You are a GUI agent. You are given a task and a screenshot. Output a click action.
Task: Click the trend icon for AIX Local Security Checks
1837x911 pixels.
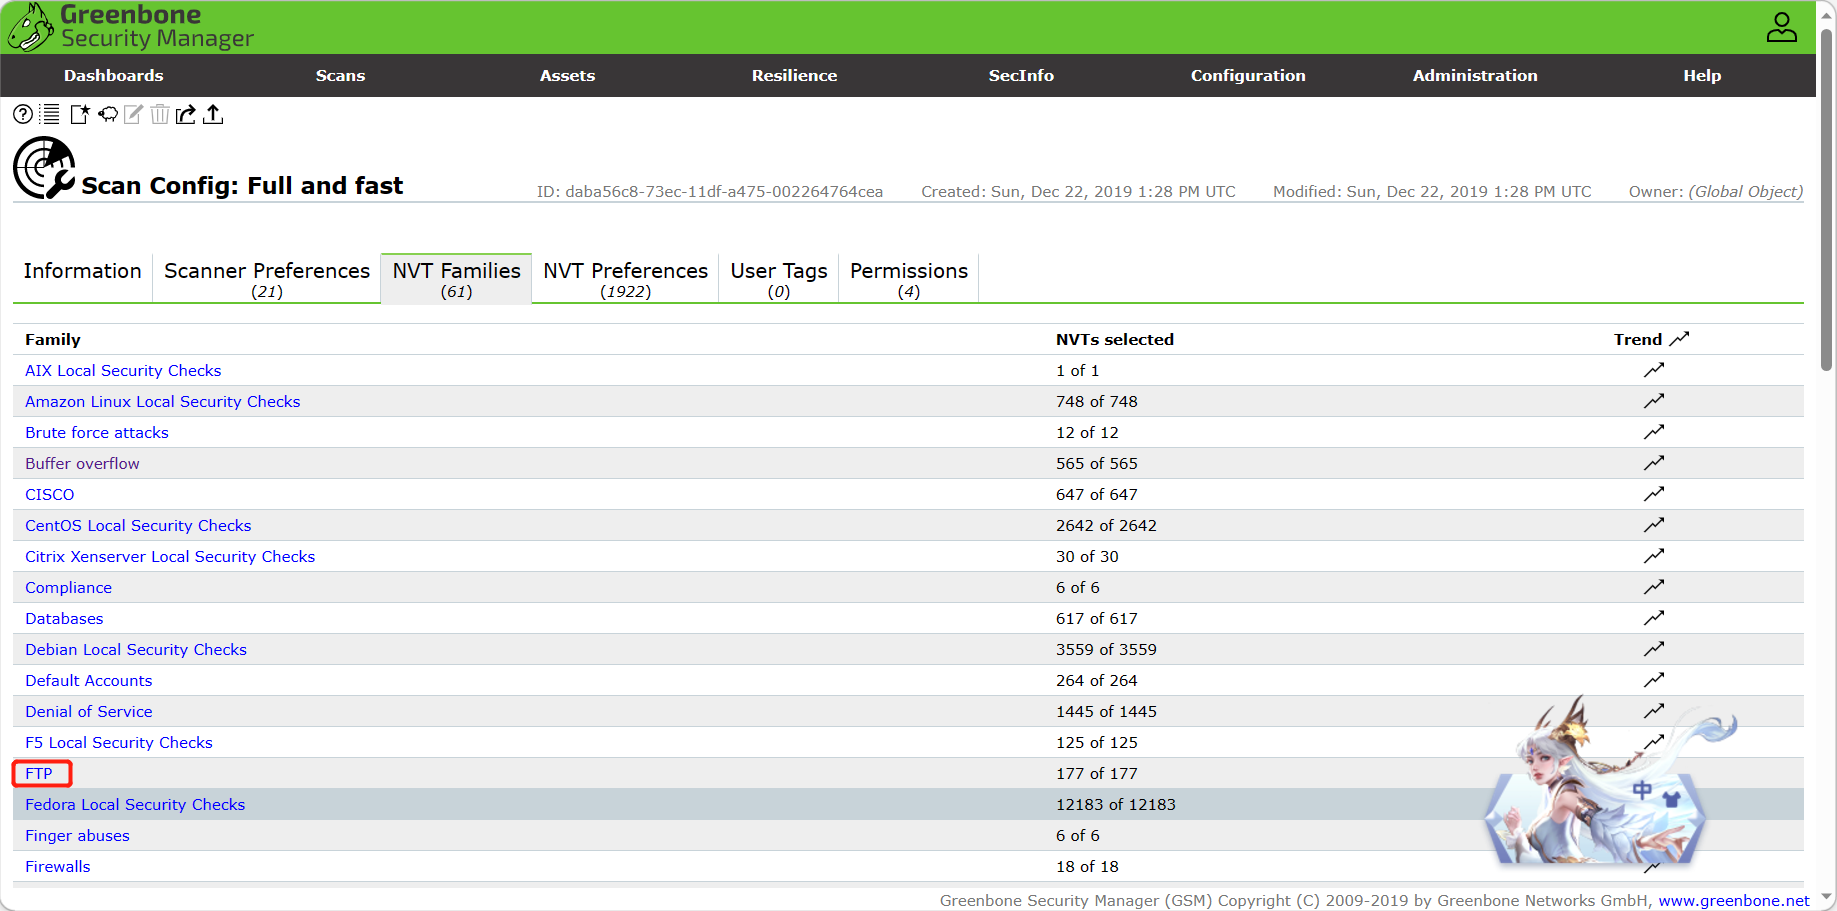pos(1654,370)
